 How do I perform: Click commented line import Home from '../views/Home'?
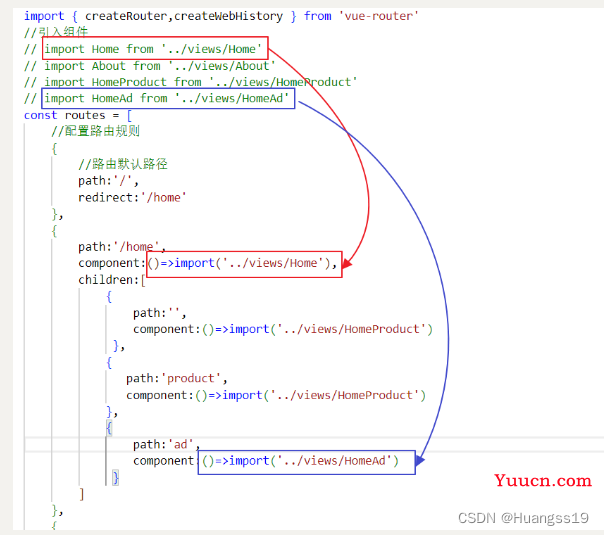(x=143, y=49)
